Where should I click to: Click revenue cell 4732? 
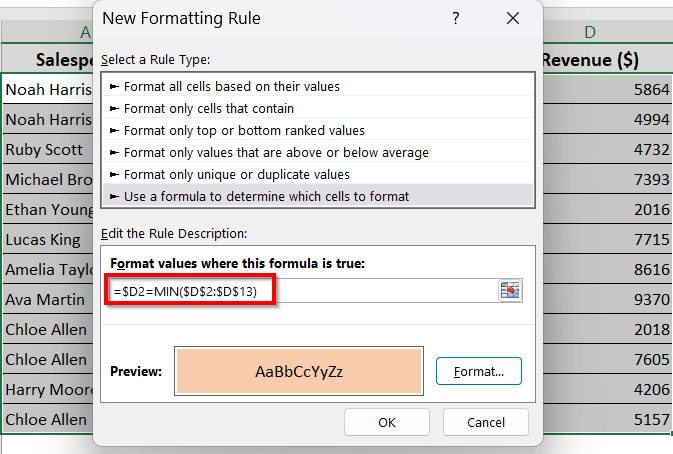click(608, 149)
